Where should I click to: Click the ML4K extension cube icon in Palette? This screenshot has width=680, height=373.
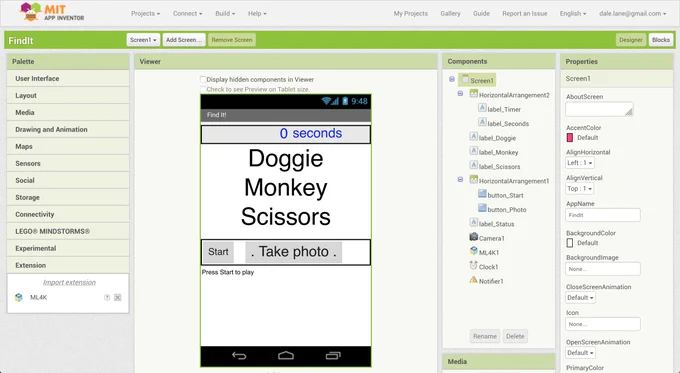[x=19, y=298]
